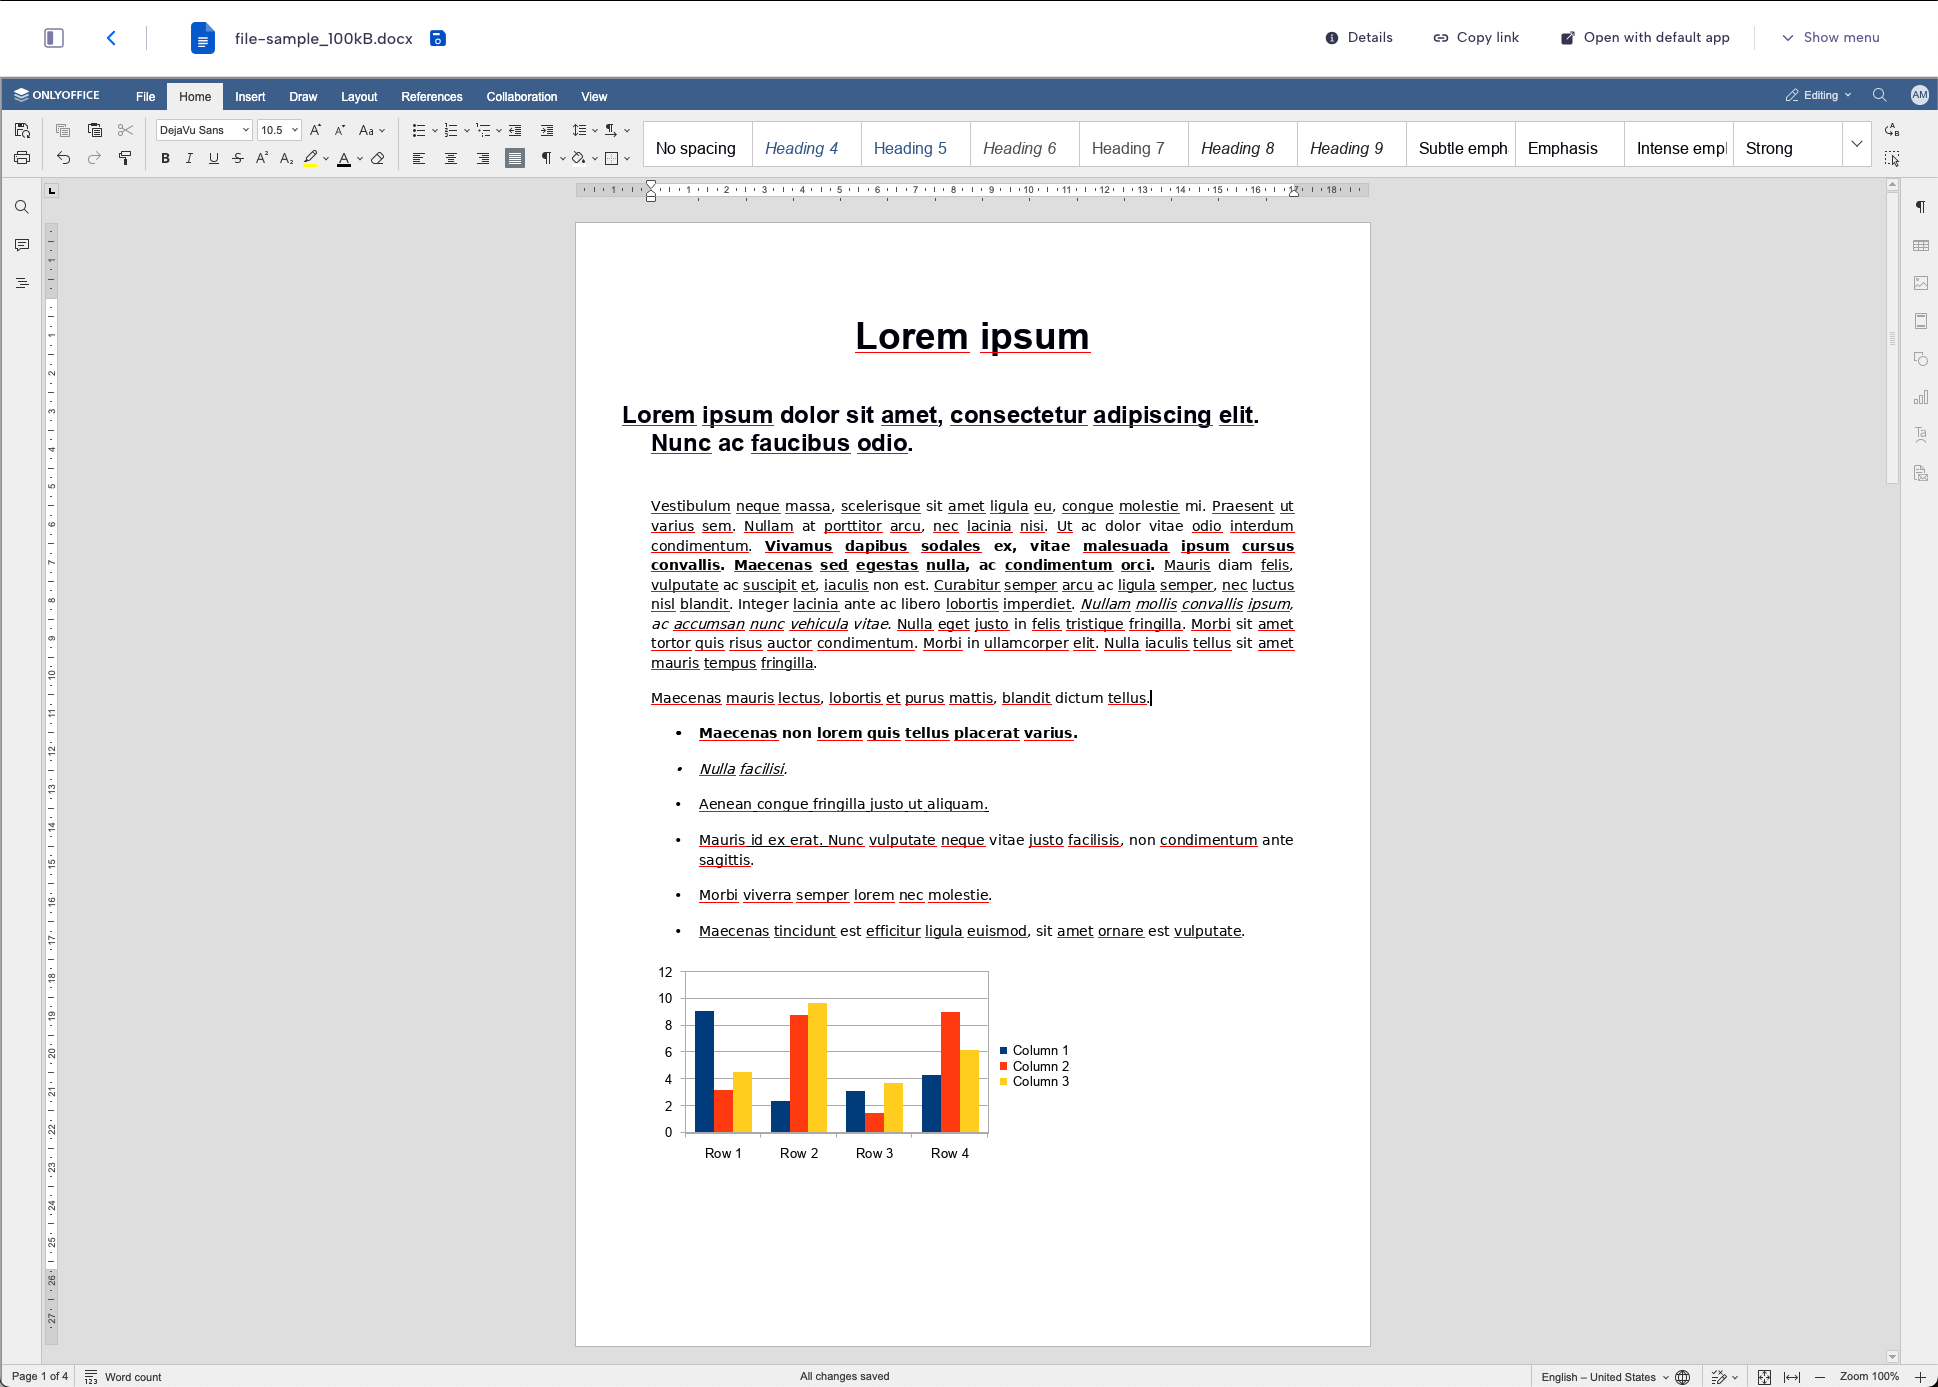Clear formatting with the eraser icon
This screenshot has height=1387, width=1938.
[378, 158]
